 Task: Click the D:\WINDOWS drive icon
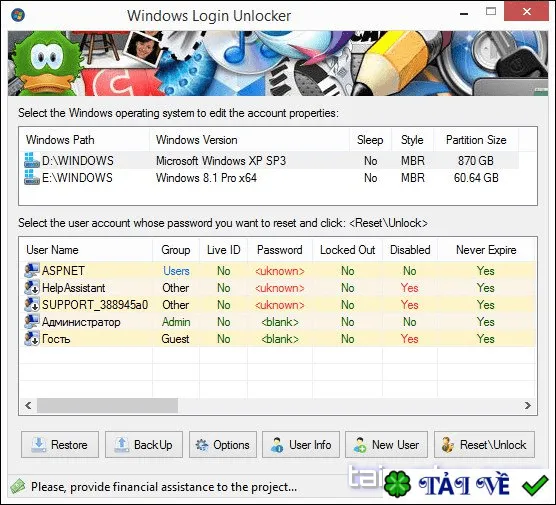pos(32,160)
